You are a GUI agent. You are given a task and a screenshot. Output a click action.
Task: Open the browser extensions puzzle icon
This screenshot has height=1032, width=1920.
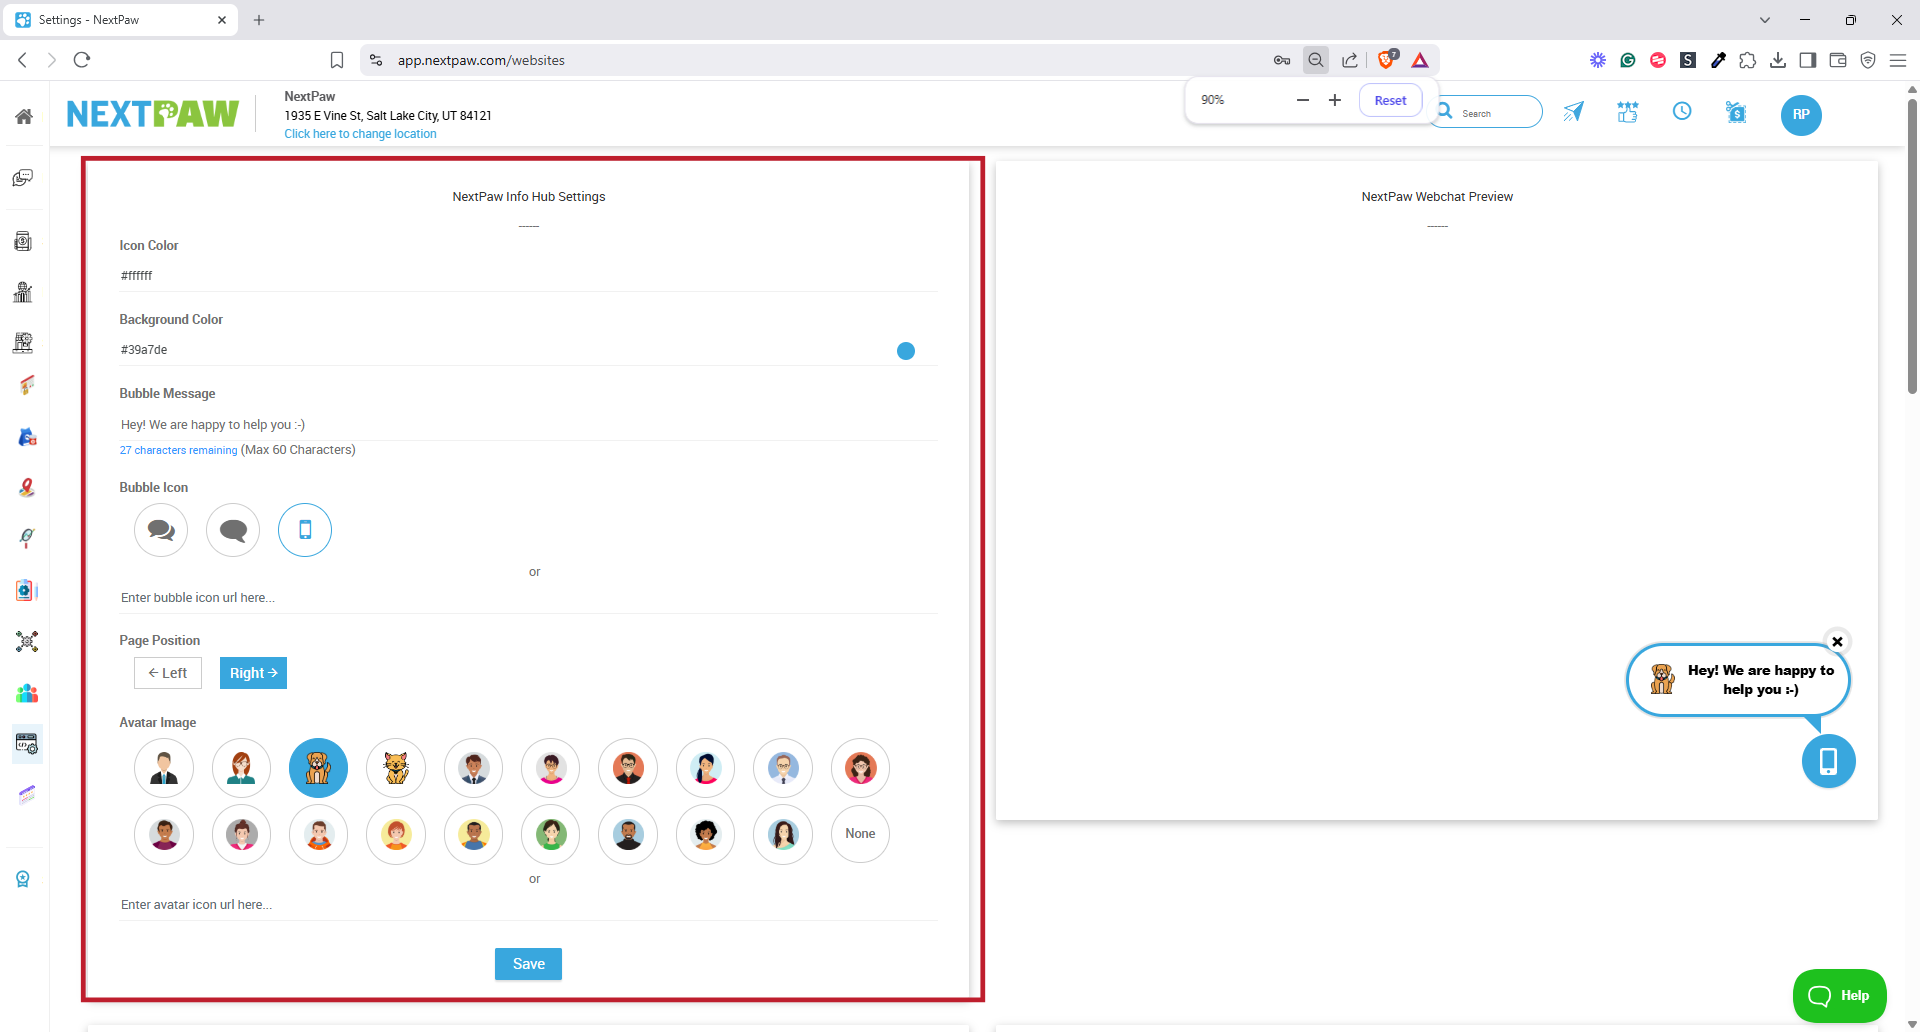1747,60
